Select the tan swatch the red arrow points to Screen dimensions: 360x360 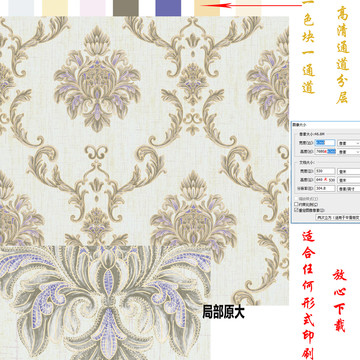[x=207, y=8]
